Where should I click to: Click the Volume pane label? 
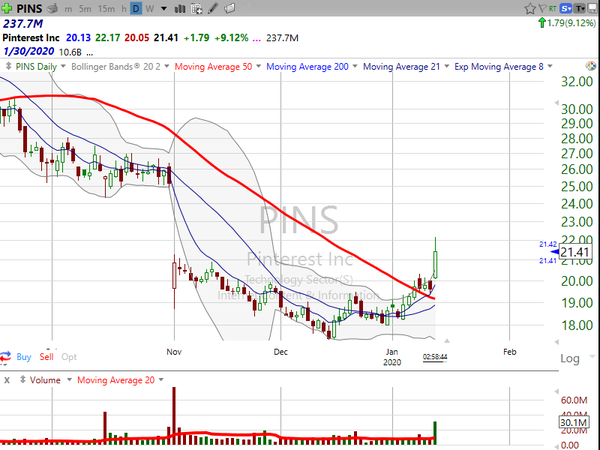pos(45,380)
